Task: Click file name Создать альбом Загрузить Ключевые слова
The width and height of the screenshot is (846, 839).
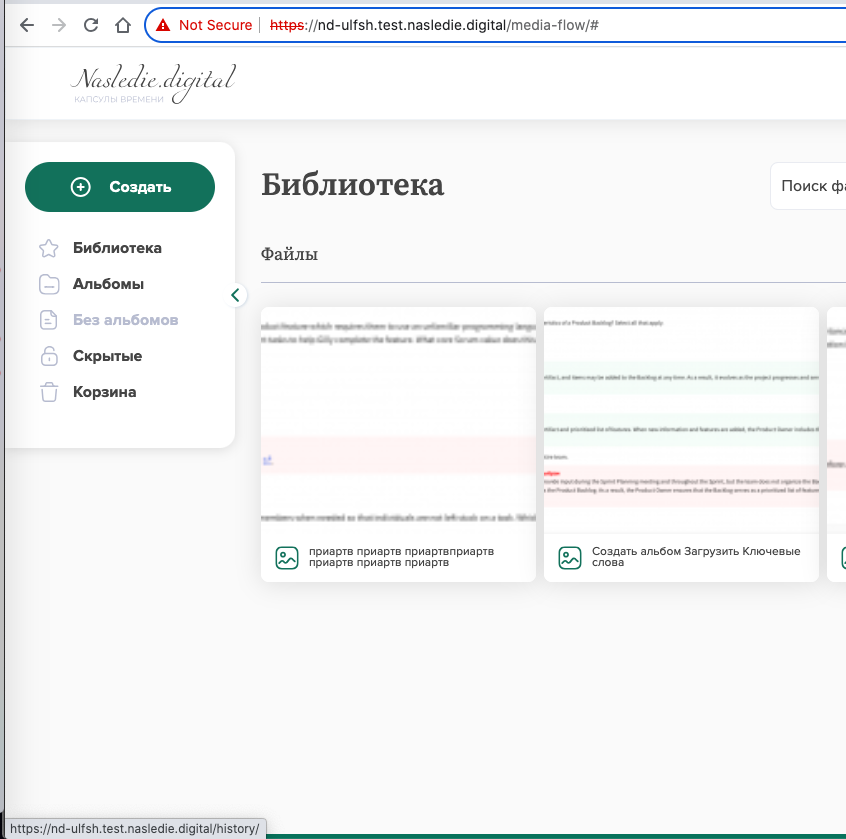Action: [x=696, y=557]
